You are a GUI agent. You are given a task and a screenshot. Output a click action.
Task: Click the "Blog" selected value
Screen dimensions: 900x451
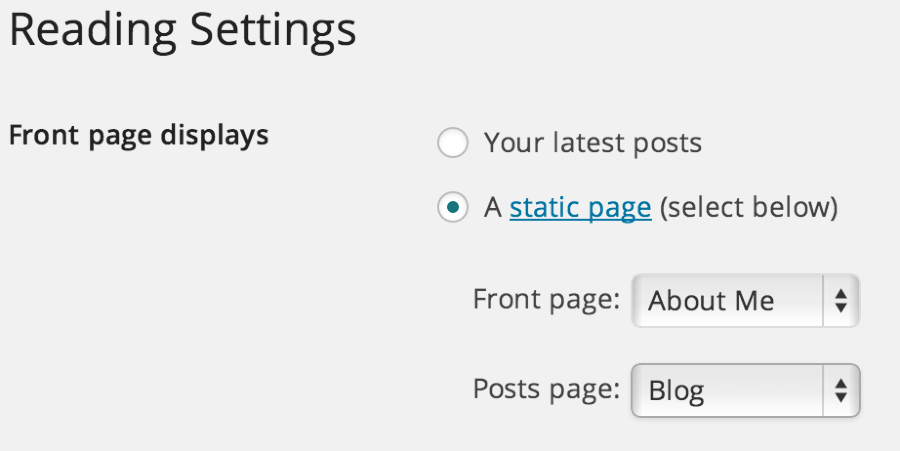click(x=677, y=390)
